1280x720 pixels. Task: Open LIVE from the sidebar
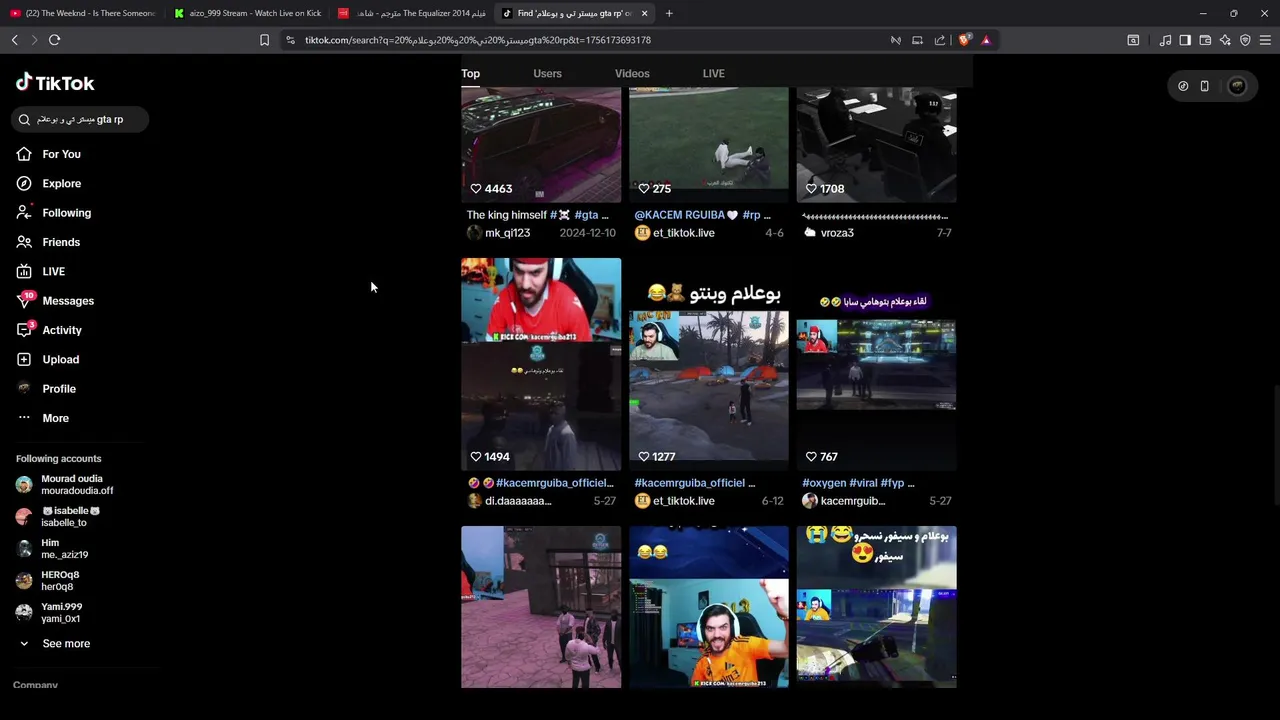[x=53, y=271]
